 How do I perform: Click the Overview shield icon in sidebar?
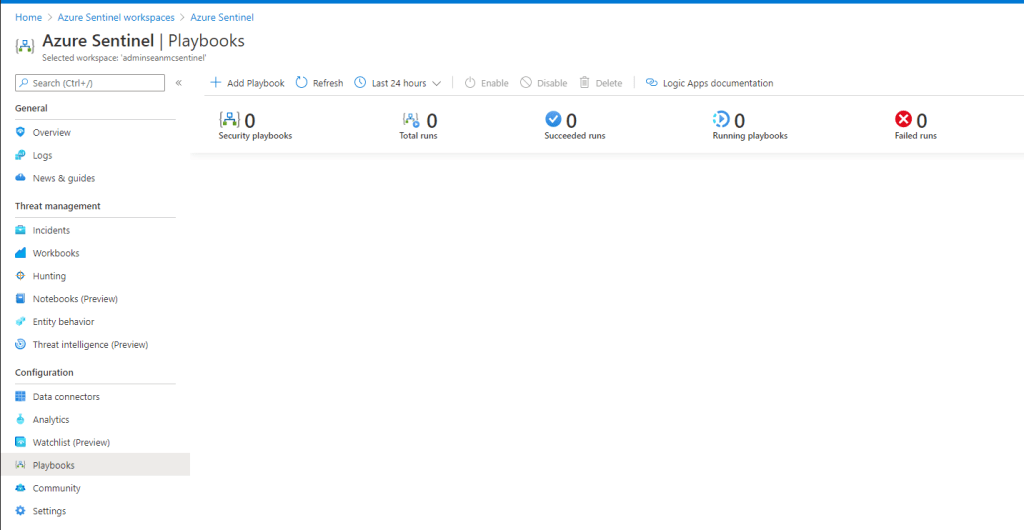[x=21, y=132]
